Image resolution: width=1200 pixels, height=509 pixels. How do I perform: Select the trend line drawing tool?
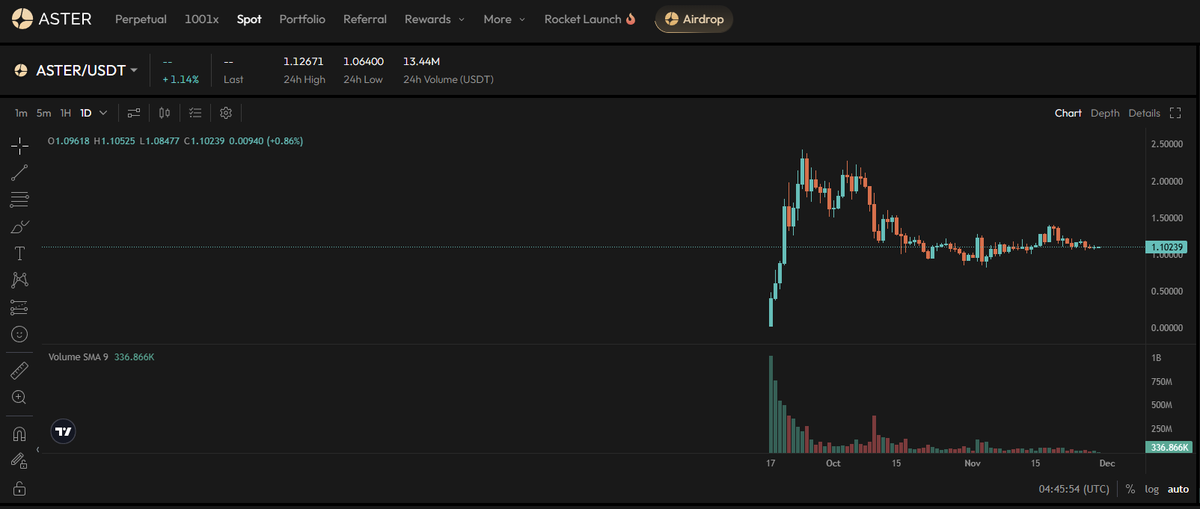coord(19,173)
